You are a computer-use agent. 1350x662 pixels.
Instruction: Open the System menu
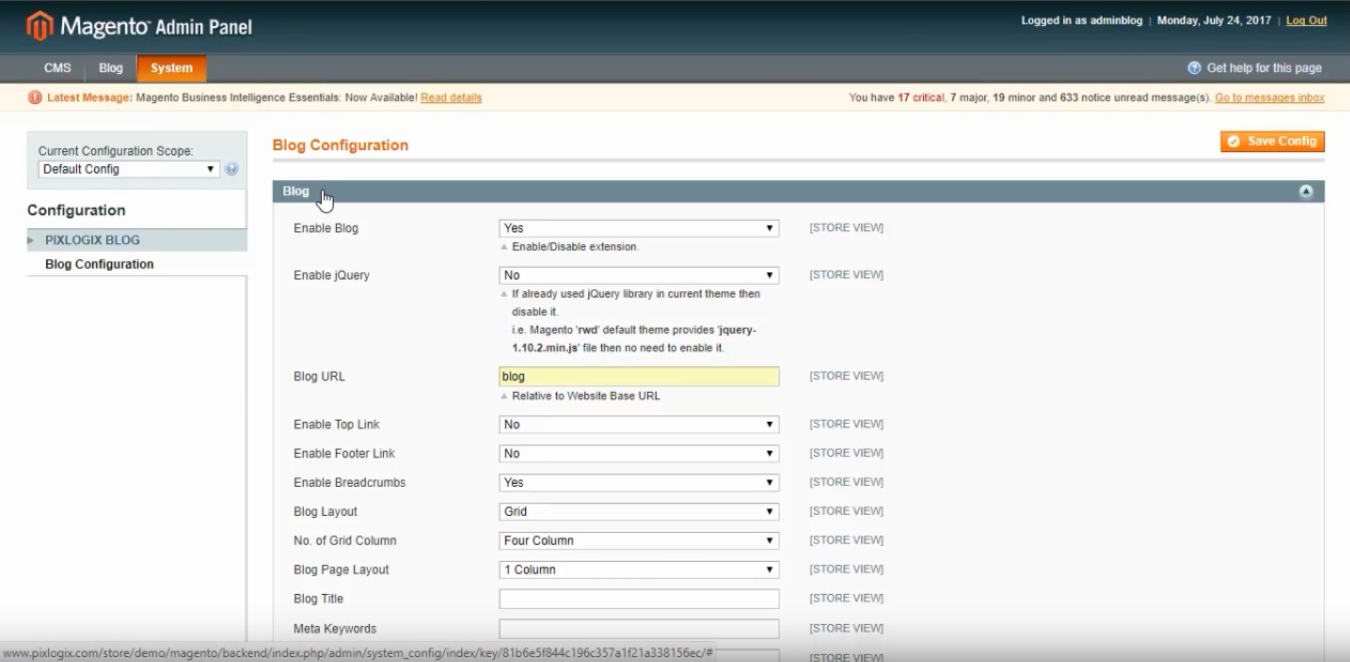coord(170,68)
